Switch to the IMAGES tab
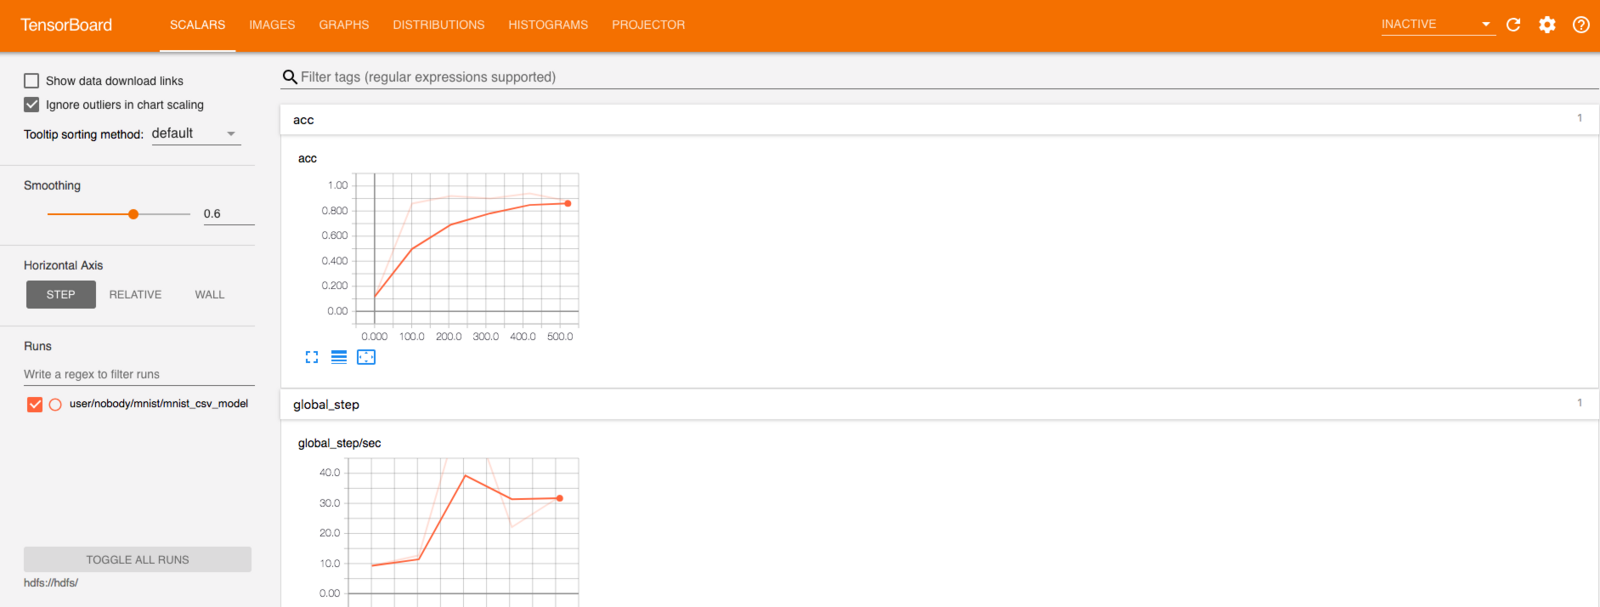1600x607 pixels. coord(272,25)
